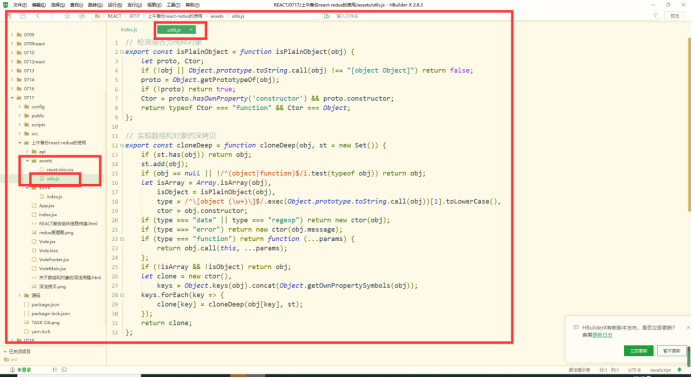Viewport: 692px width, 378px height.
Task: Select utils.js in the file tree
Action: pyautogui.click(x=53, y=179)
